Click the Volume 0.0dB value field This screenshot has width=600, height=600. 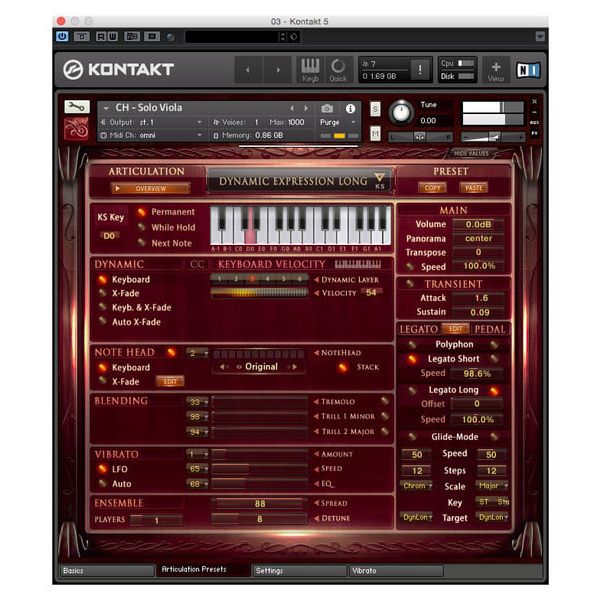click(478, 224)
